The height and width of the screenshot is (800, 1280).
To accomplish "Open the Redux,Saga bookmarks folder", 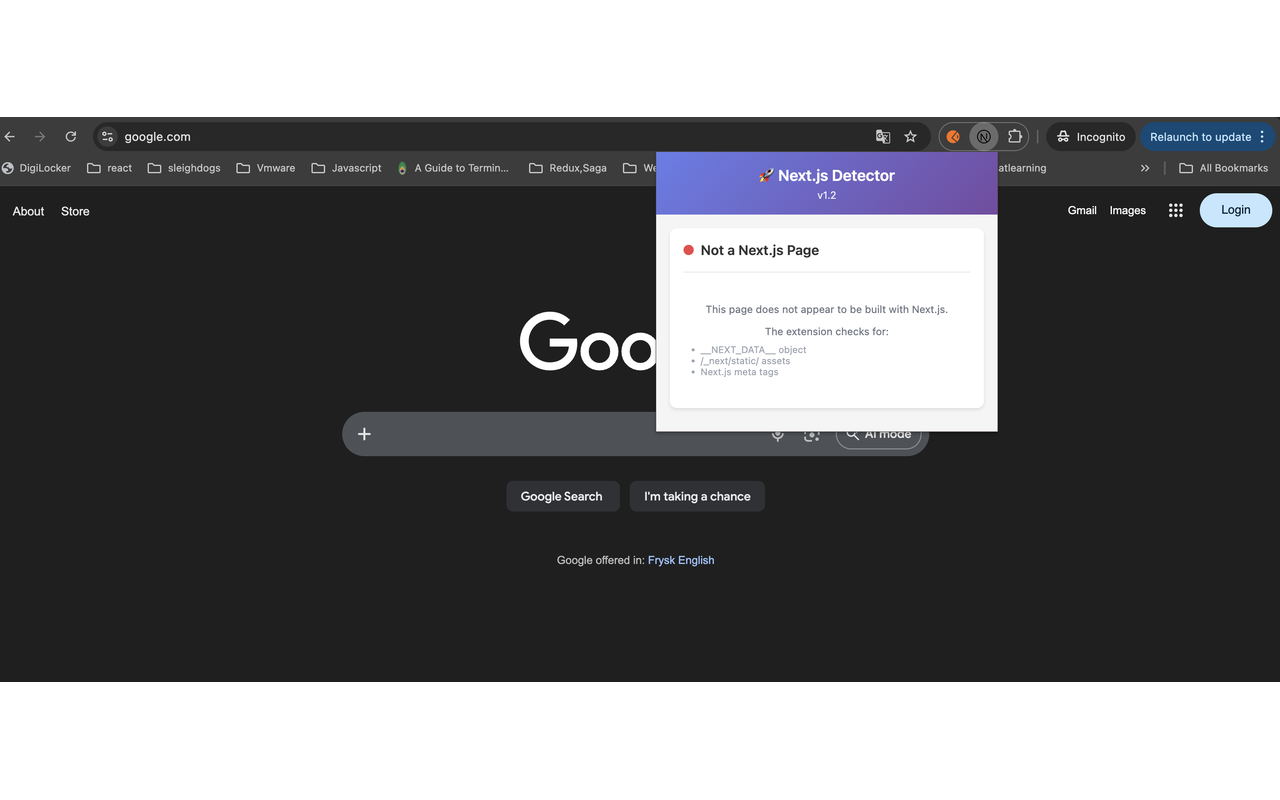I will (x=568, y=168).
